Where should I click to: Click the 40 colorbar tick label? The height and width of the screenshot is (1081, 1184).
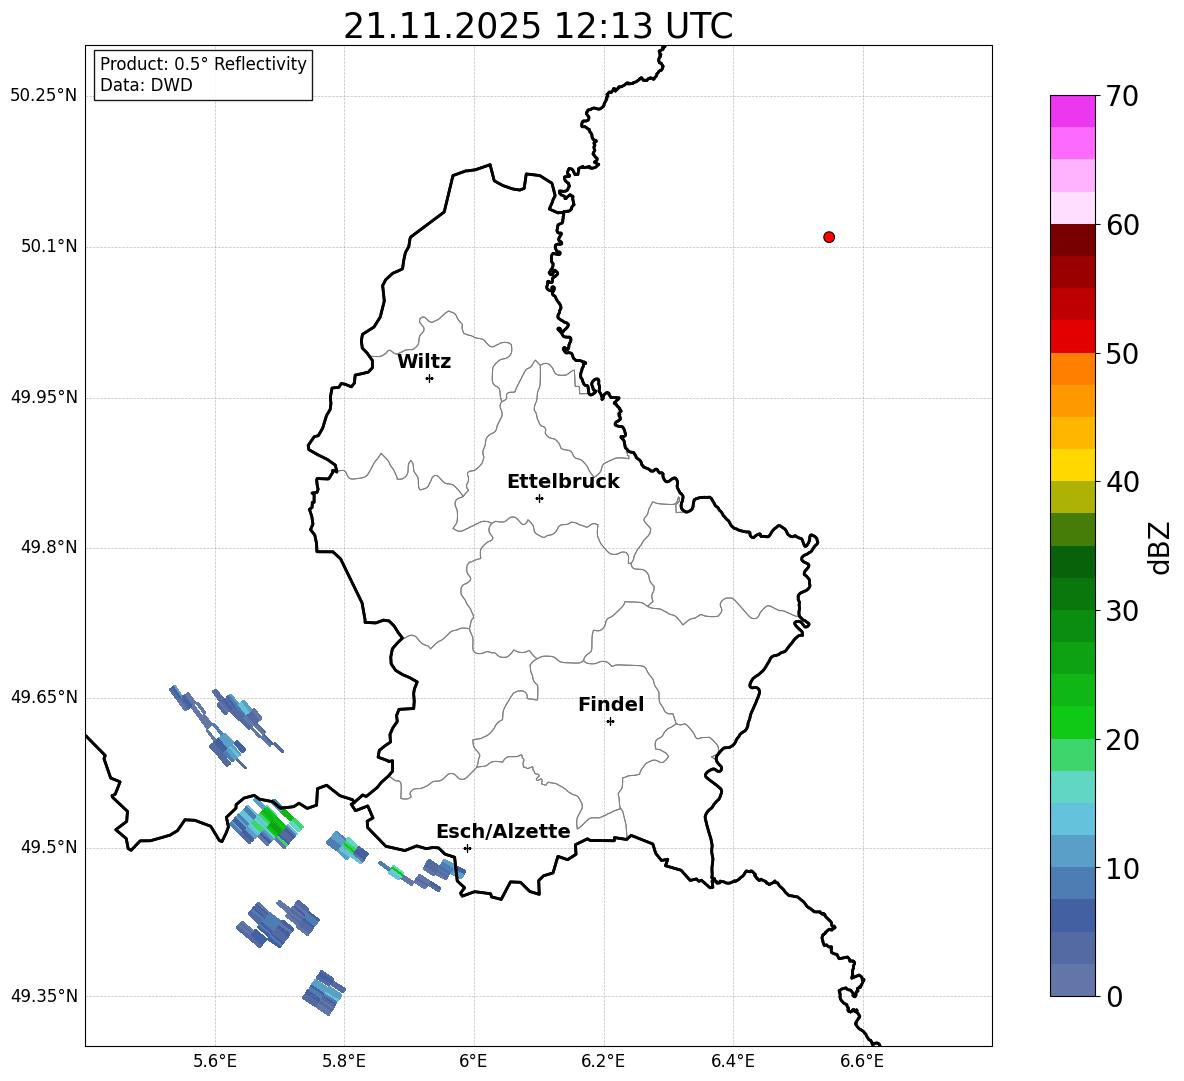pyautogui.click(x=1122, y=482)
